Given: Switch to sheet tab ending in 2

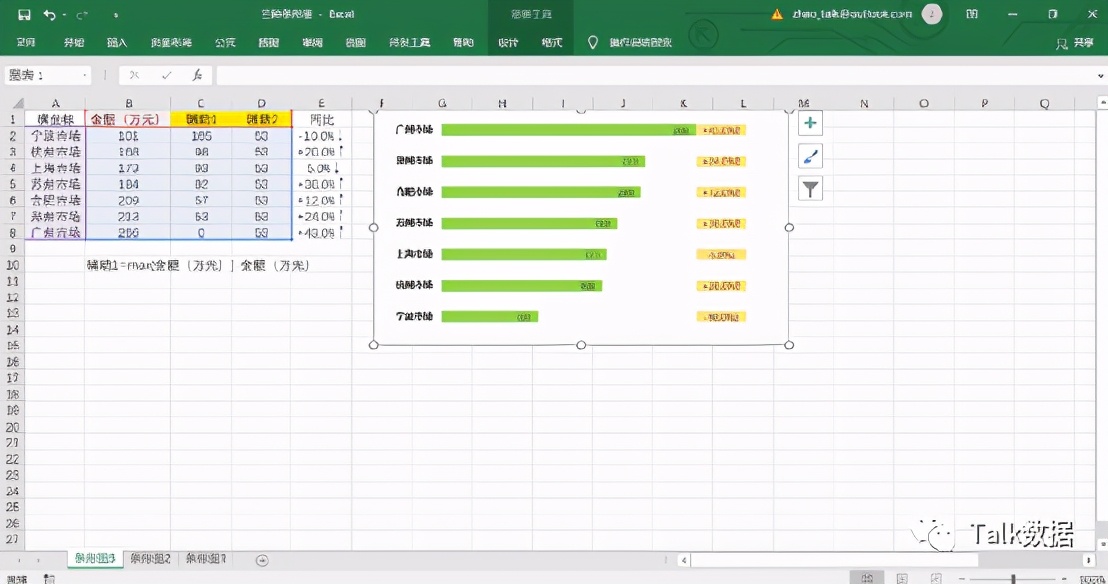Looking at the screenshot, I should [x=151, y=559].
